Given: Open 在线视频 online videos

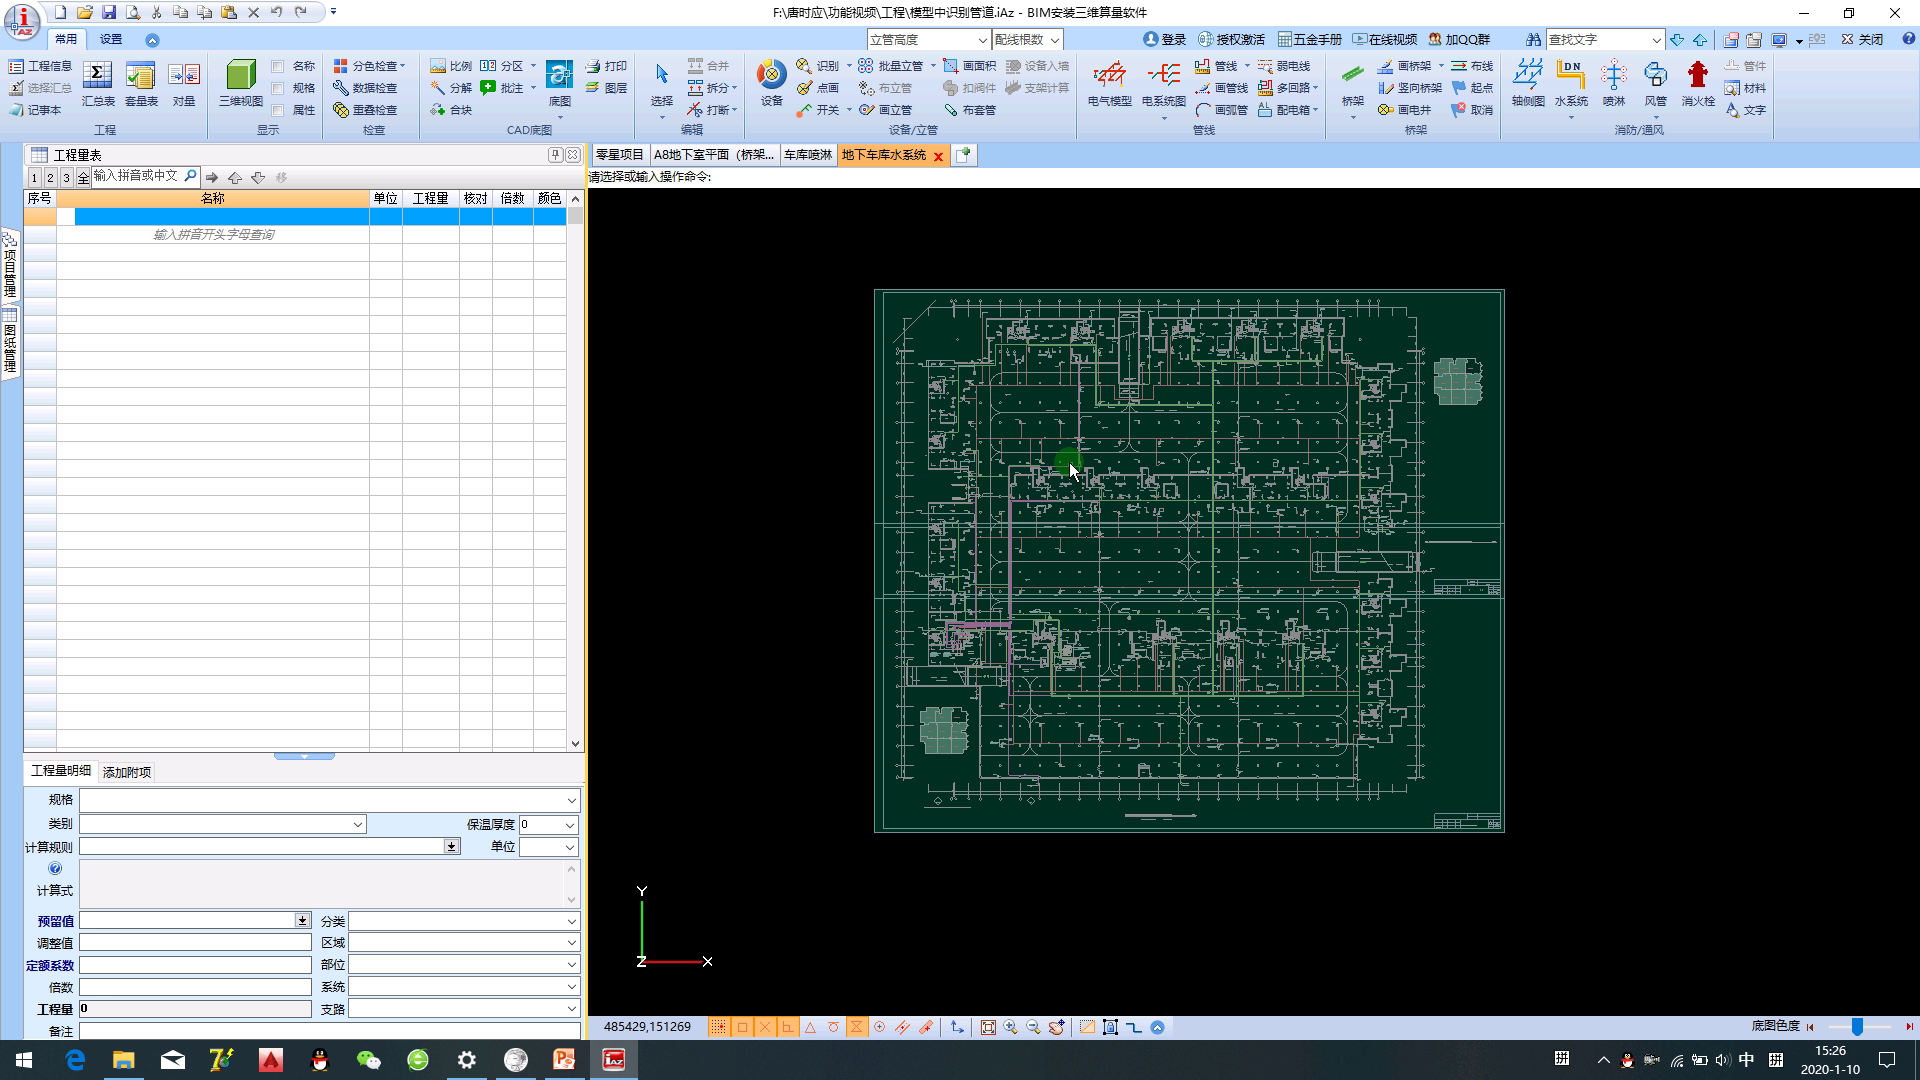Looking at the screenshot, I should pyautogui.click(x=1385, y=40).
